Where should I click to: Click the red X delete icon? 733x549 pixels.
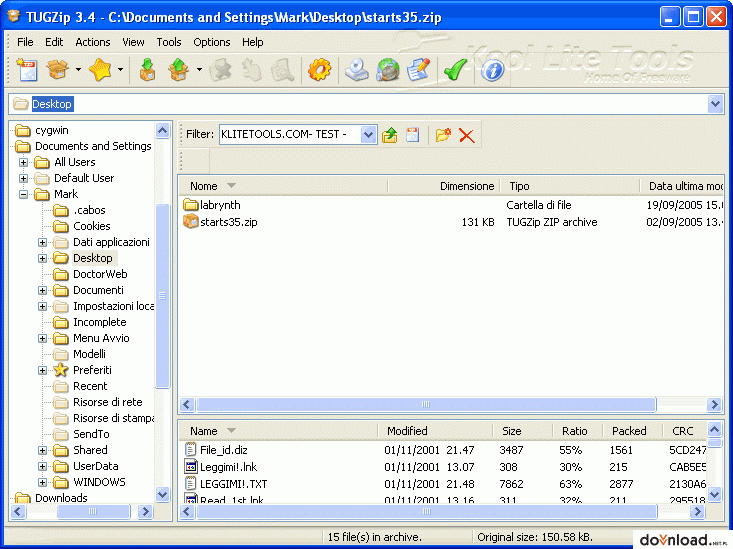467,136
